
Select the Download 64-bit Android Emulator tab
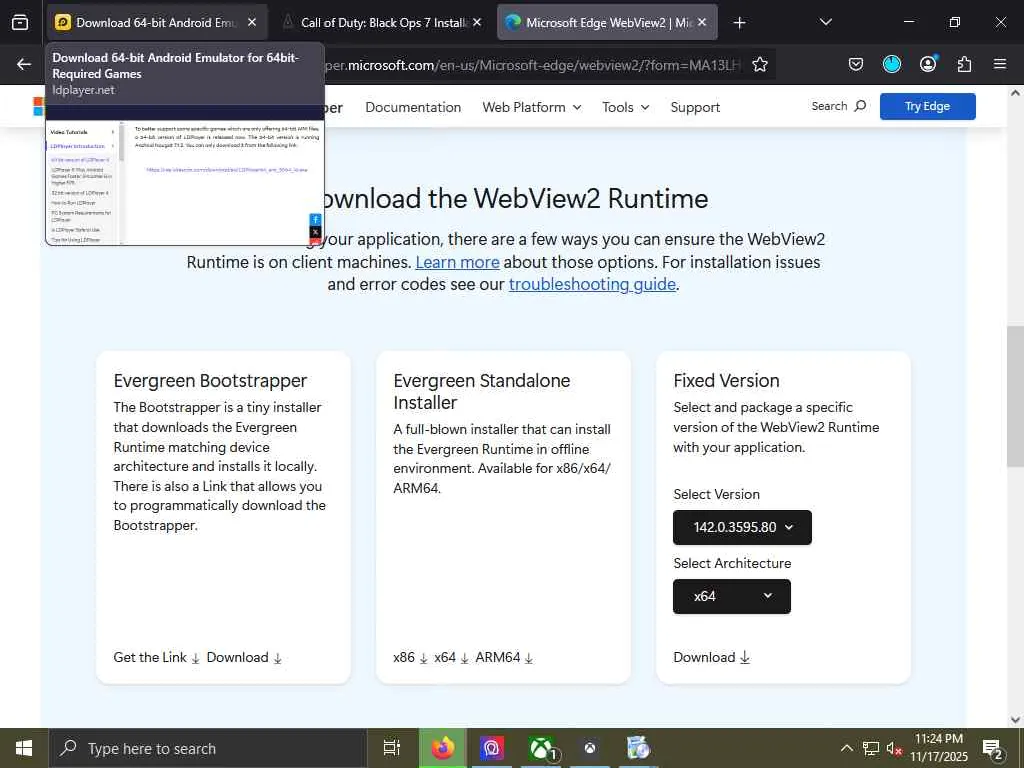[x=157, y=22]
